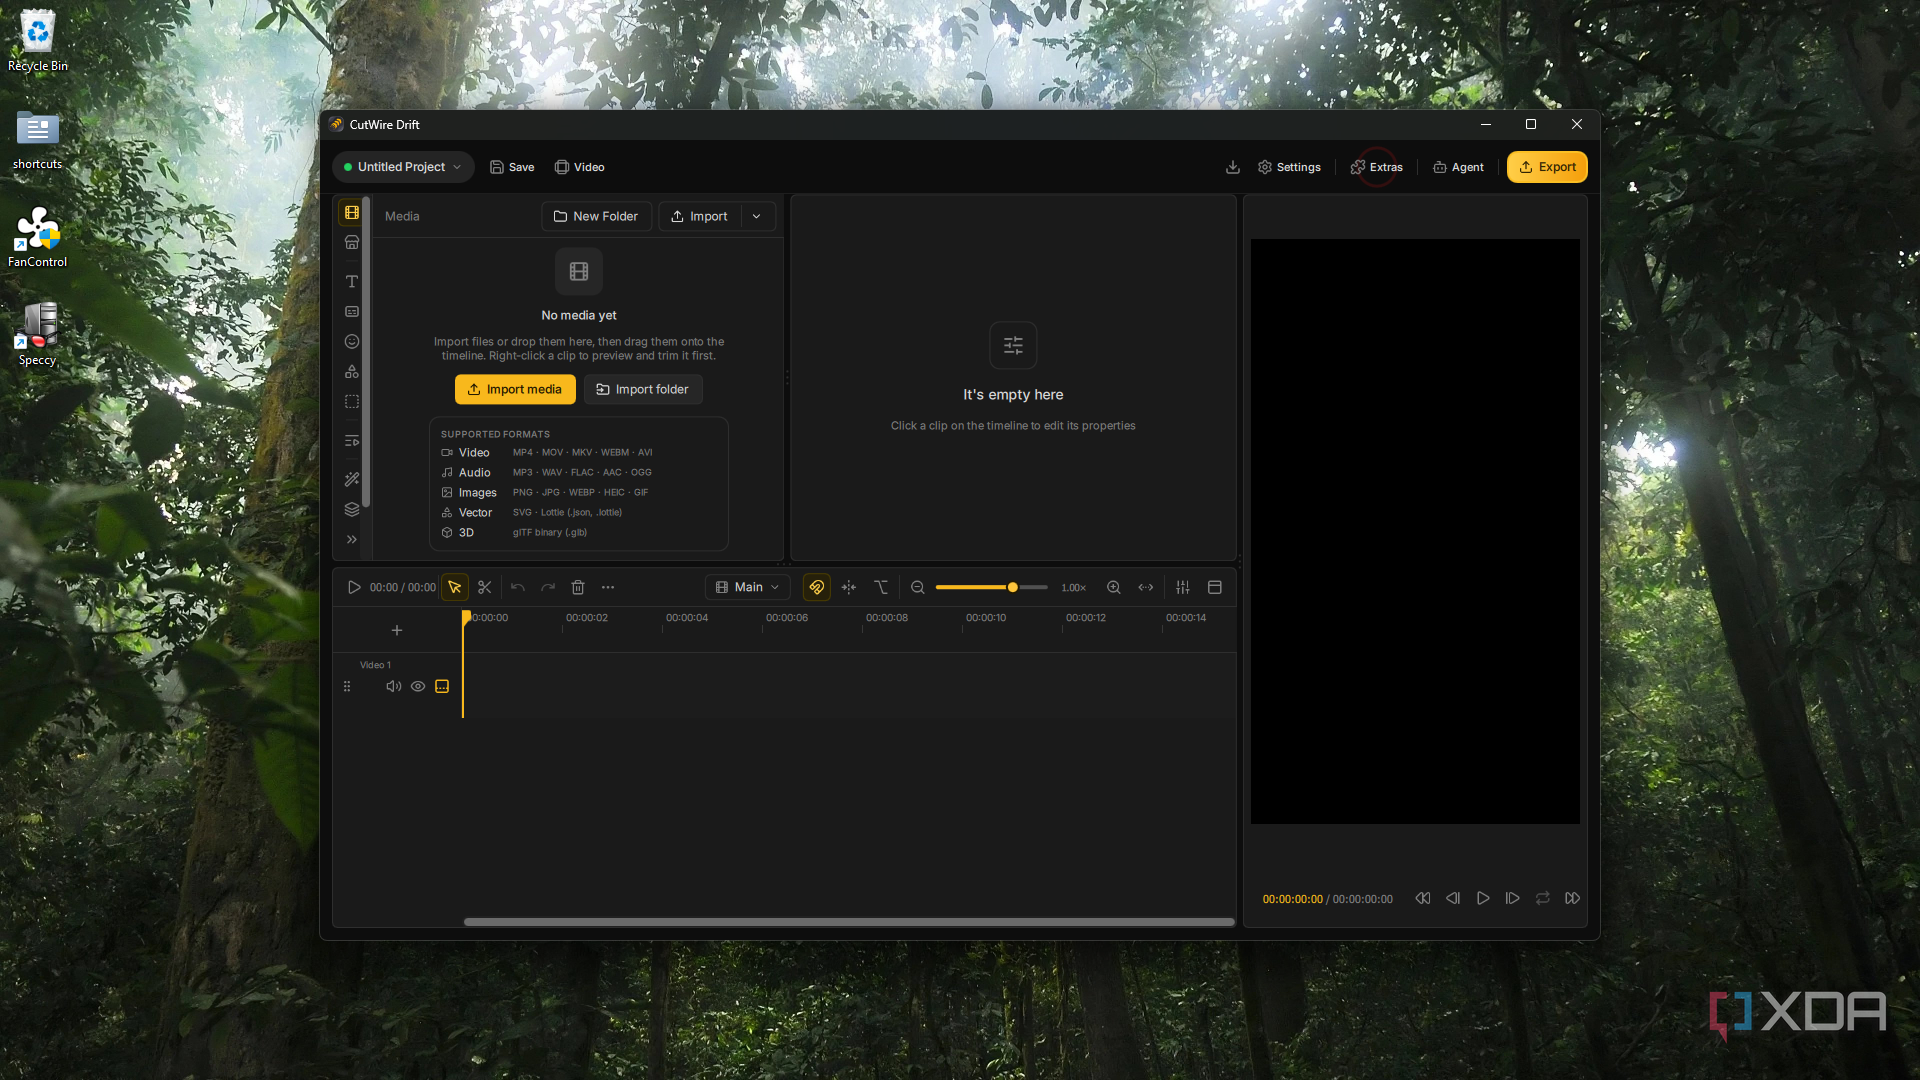Viewport: 1920px width, 1080px height.
Task: Open Settings
Action: pyautogui.click(x=1290, y=167)
